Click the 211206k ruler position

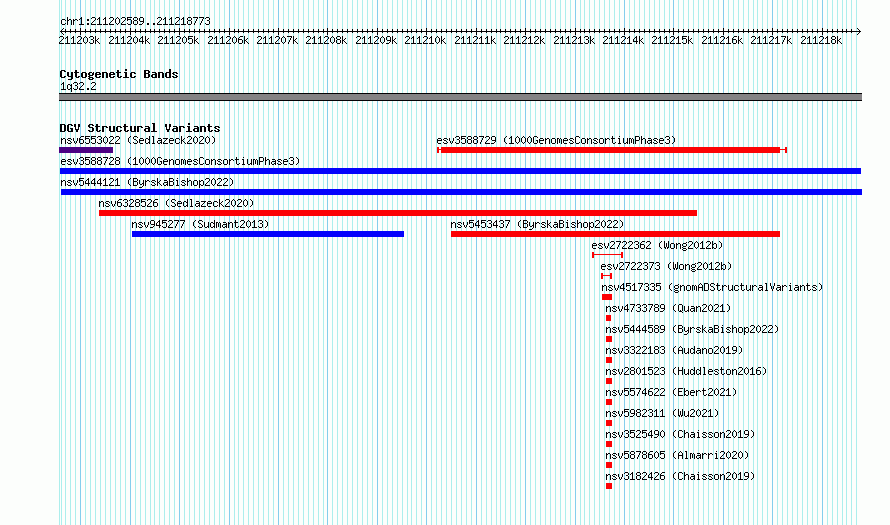(x=228, y=40)
